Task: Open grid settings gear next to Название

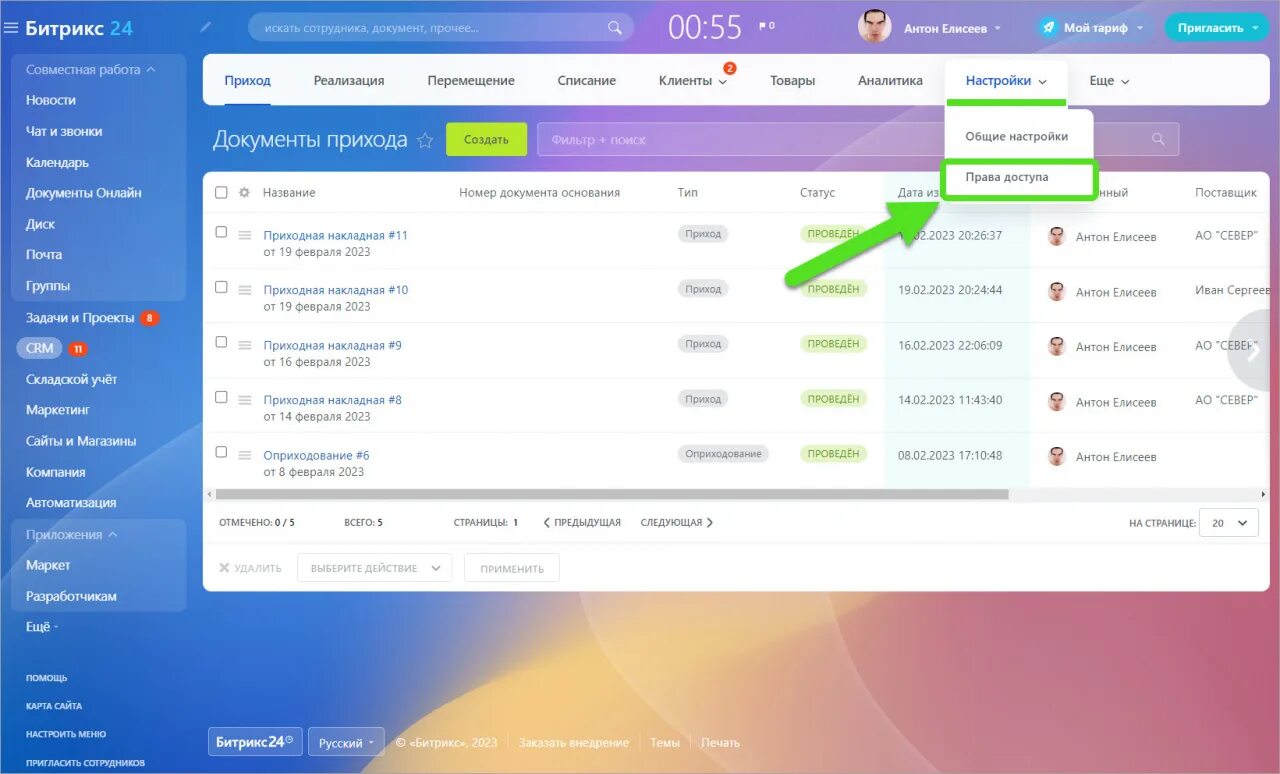Action: click(x=244, y=192)
